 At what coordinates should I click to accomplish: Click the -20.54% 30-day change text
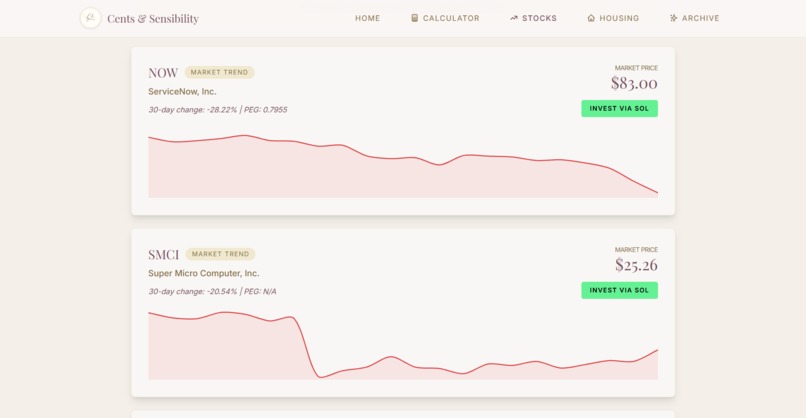193,292
